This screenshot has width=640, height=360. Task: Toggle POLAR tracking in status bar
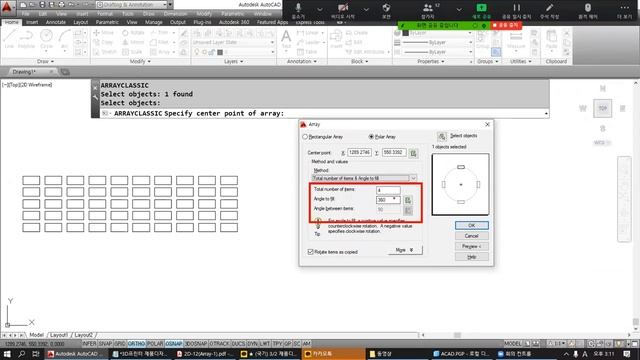pos(155,344)
